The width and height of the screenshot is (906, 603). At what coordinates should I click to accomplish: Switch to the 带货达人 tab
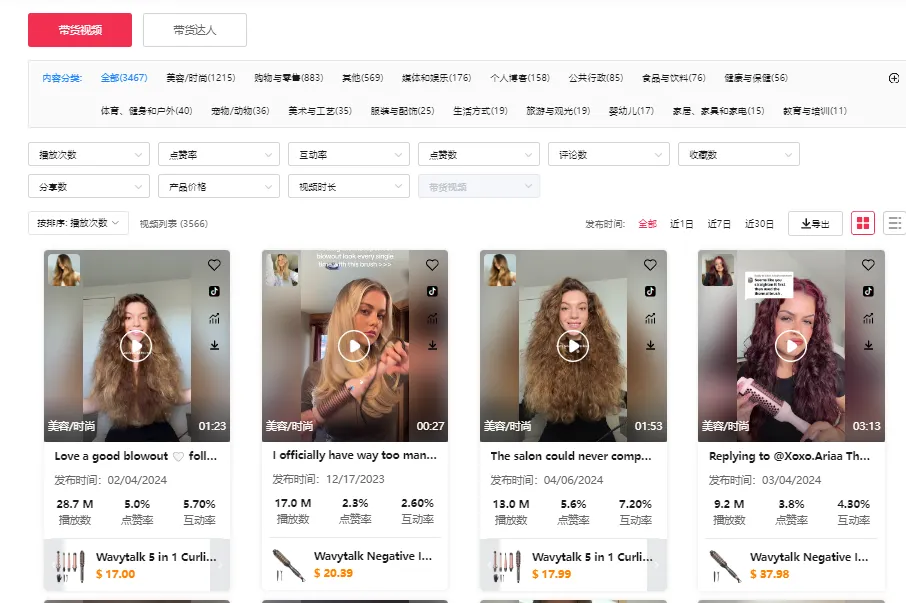[x=195, y=30]
